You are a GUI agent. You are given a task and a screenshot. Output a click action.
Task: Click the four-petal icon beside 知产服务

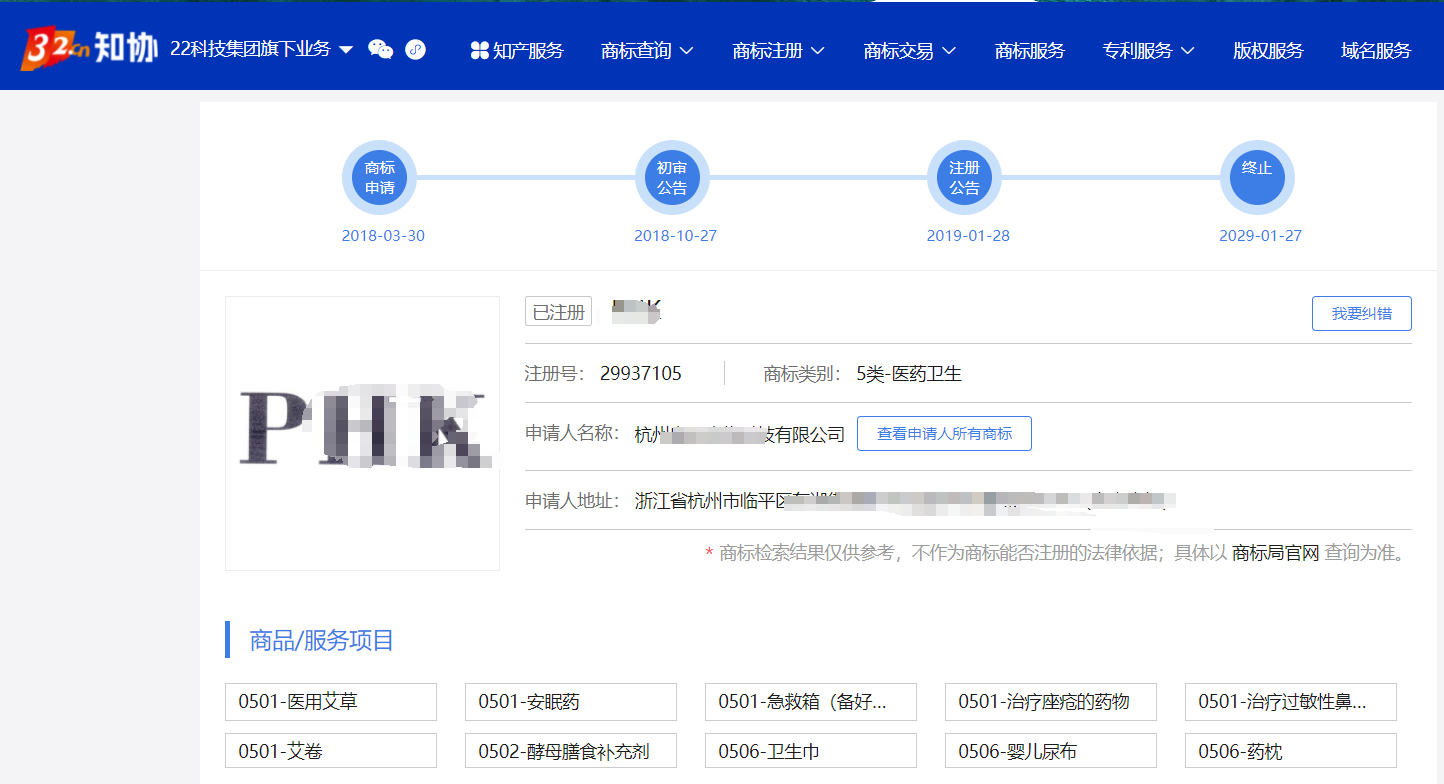(x=479, y=50)
